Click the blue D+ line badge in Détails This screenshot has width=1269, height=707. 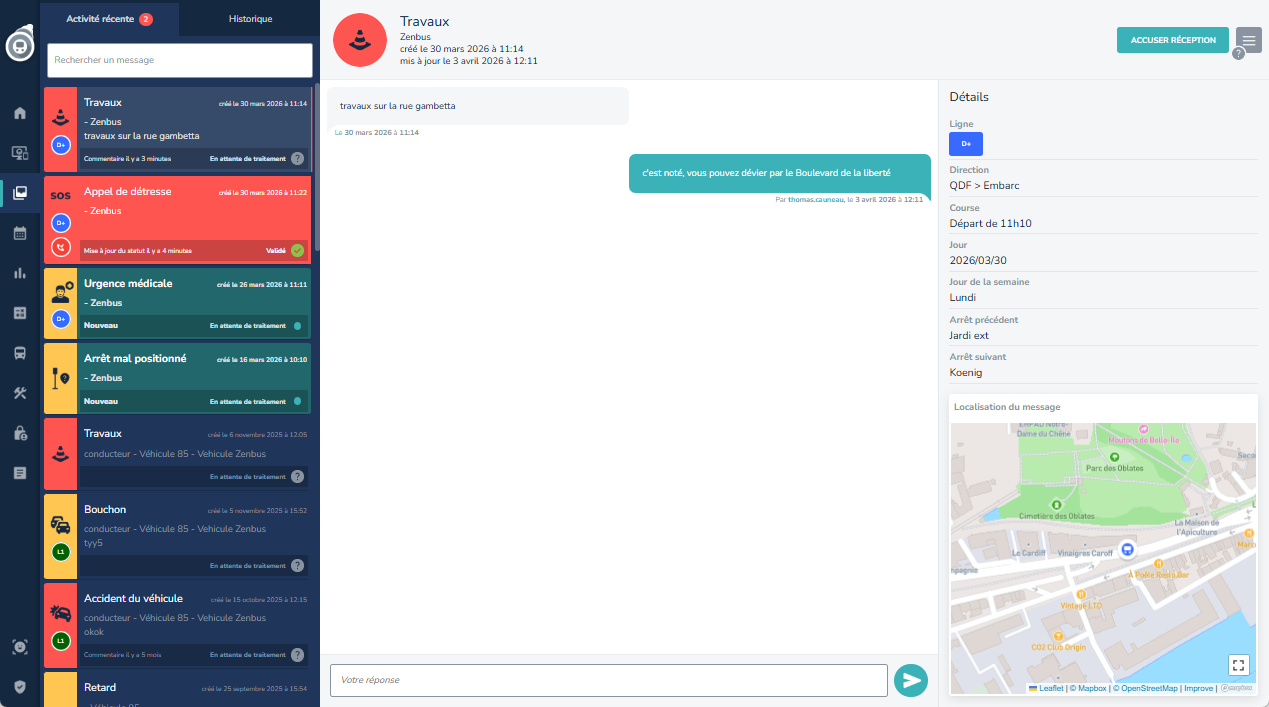tap(965, 144)
